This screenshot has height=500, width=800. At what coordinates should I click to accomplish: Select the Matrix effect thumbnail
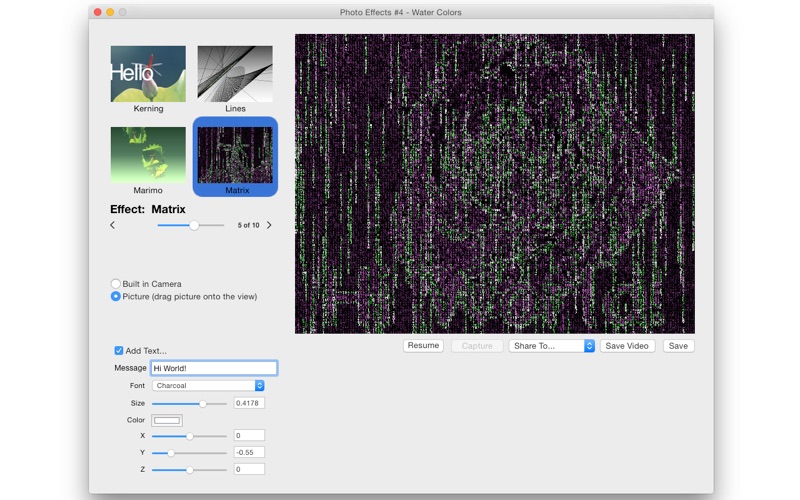click(235, 154)
